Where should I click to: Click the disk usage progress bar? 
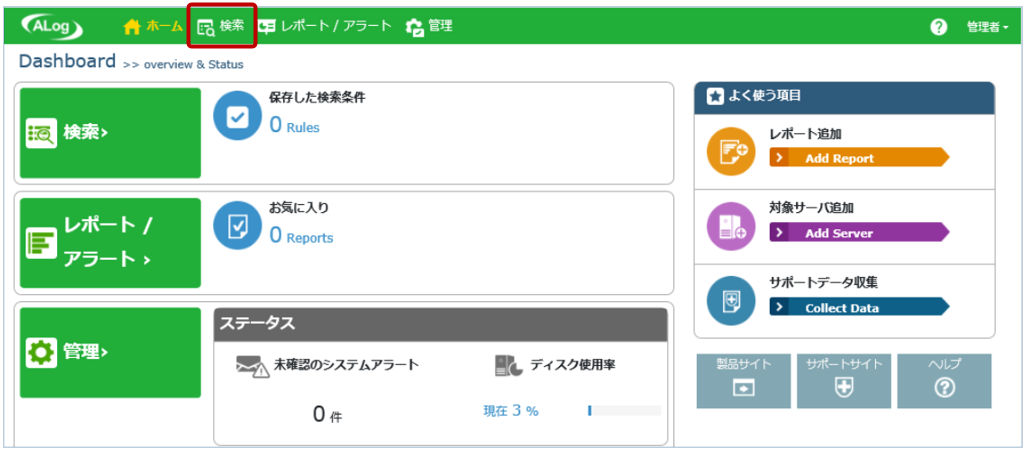[x=624, y=410]
